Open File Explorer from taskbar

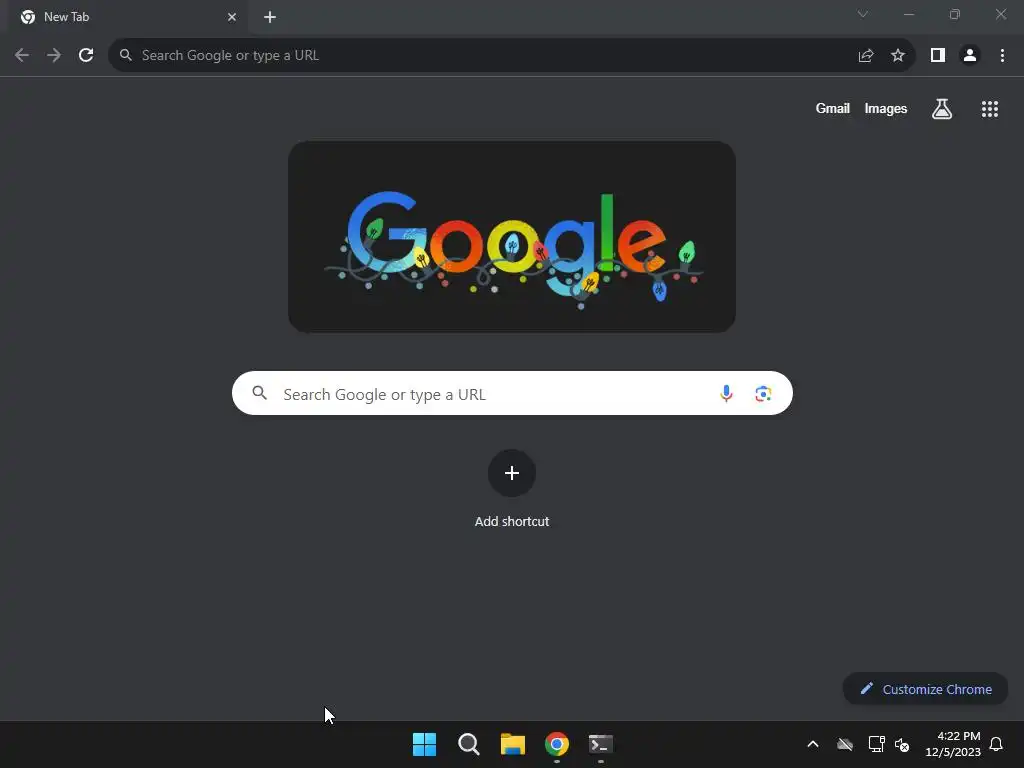(513, 744)
